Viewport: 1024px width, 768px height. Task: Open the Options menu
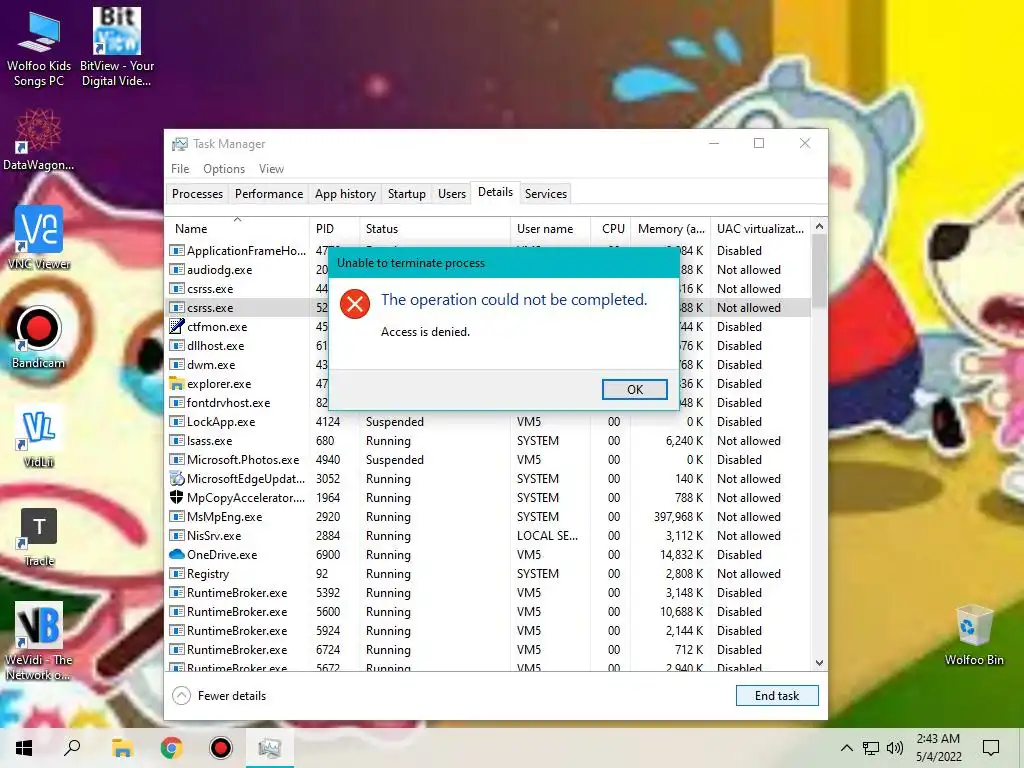(x=224, y=168)
